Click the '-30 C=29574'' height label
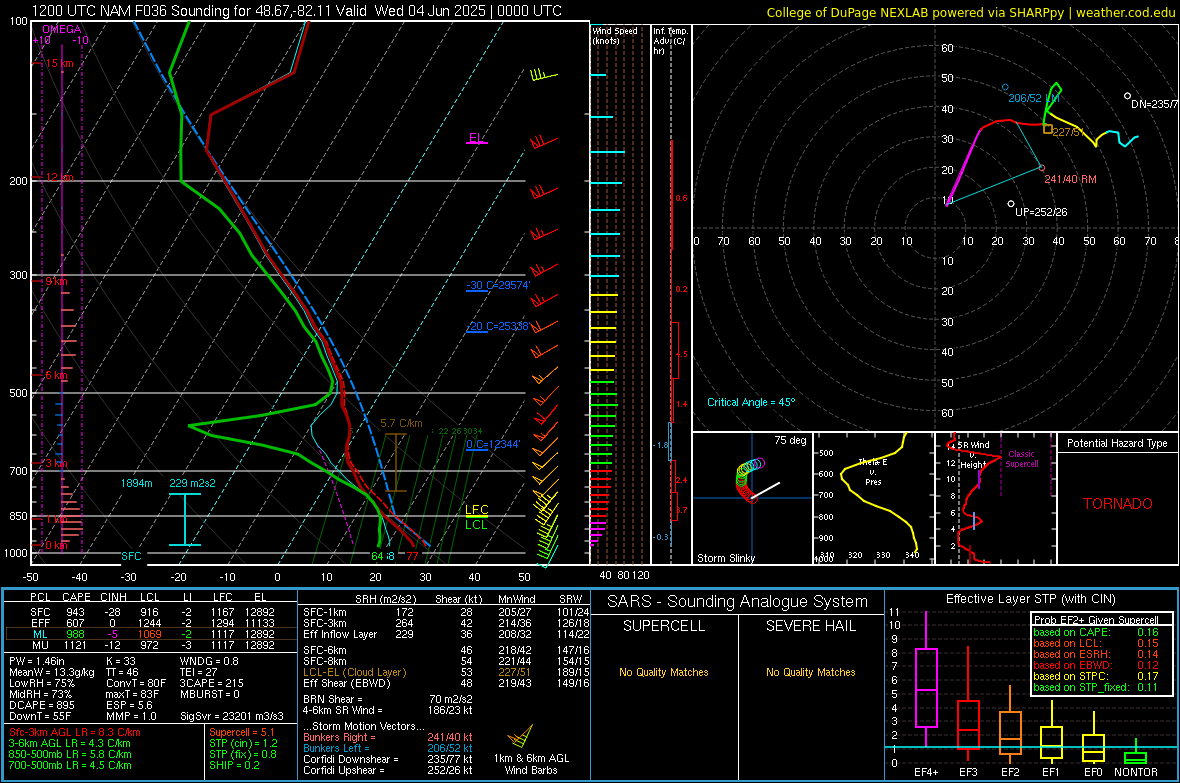1180x783 pixels. coord(498,285)
